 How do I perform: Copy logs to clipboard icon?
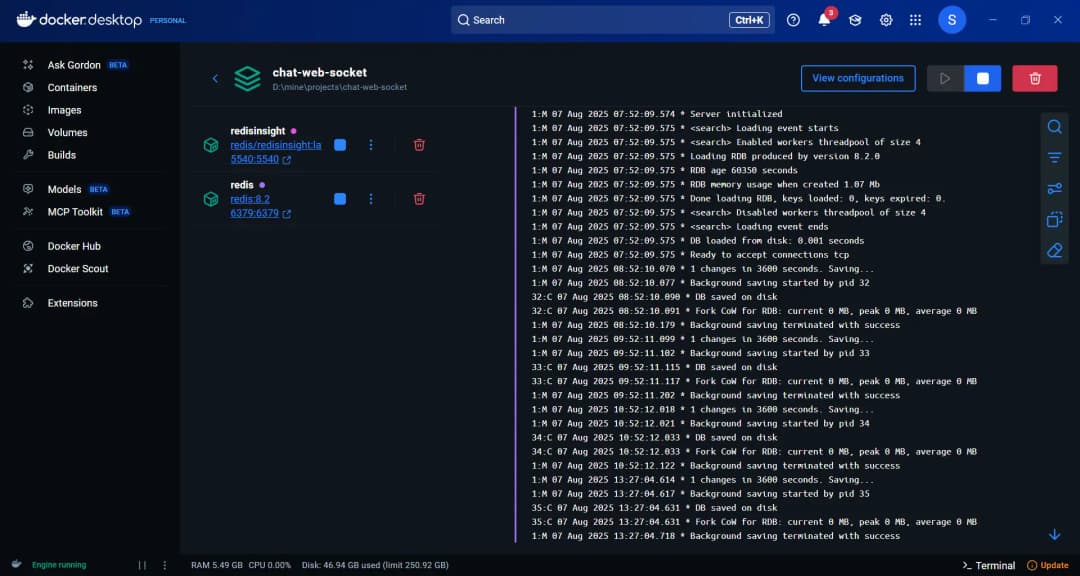pyautogui.click(x=1055, y=220)
